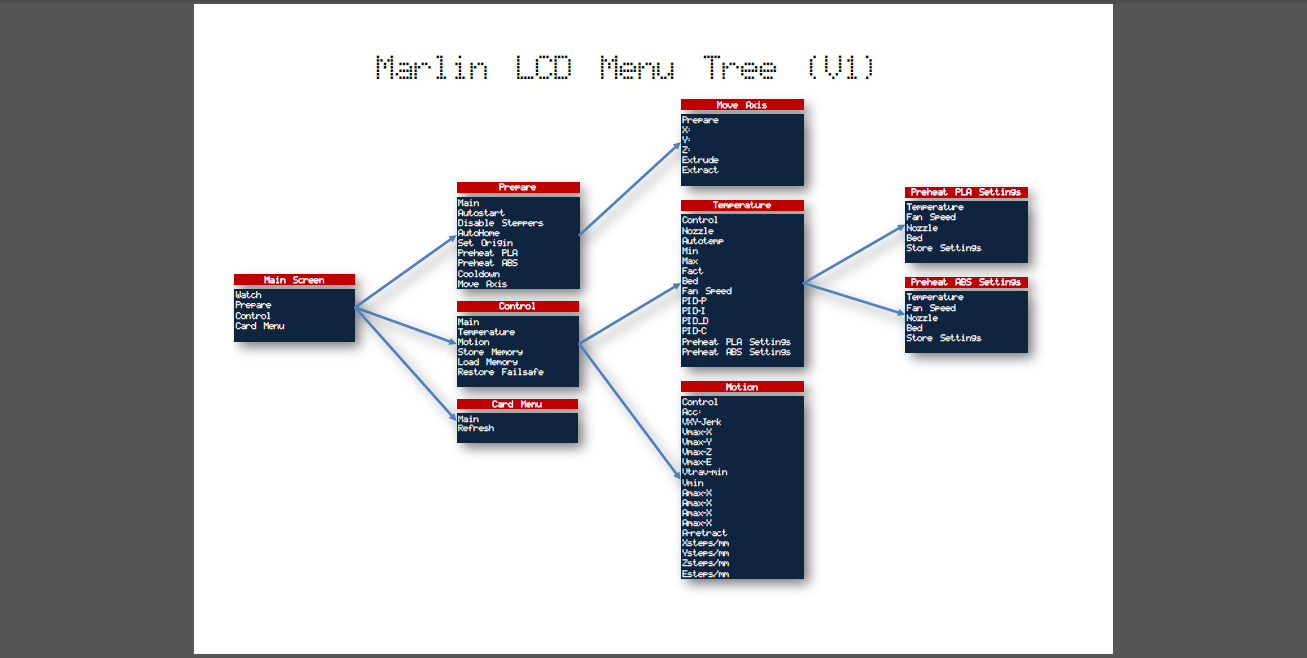The height and width of the screenshot is (658, 1307).
Task: Click "Preheat PLA" entry in the Prepare box
Action: (488, 253)
